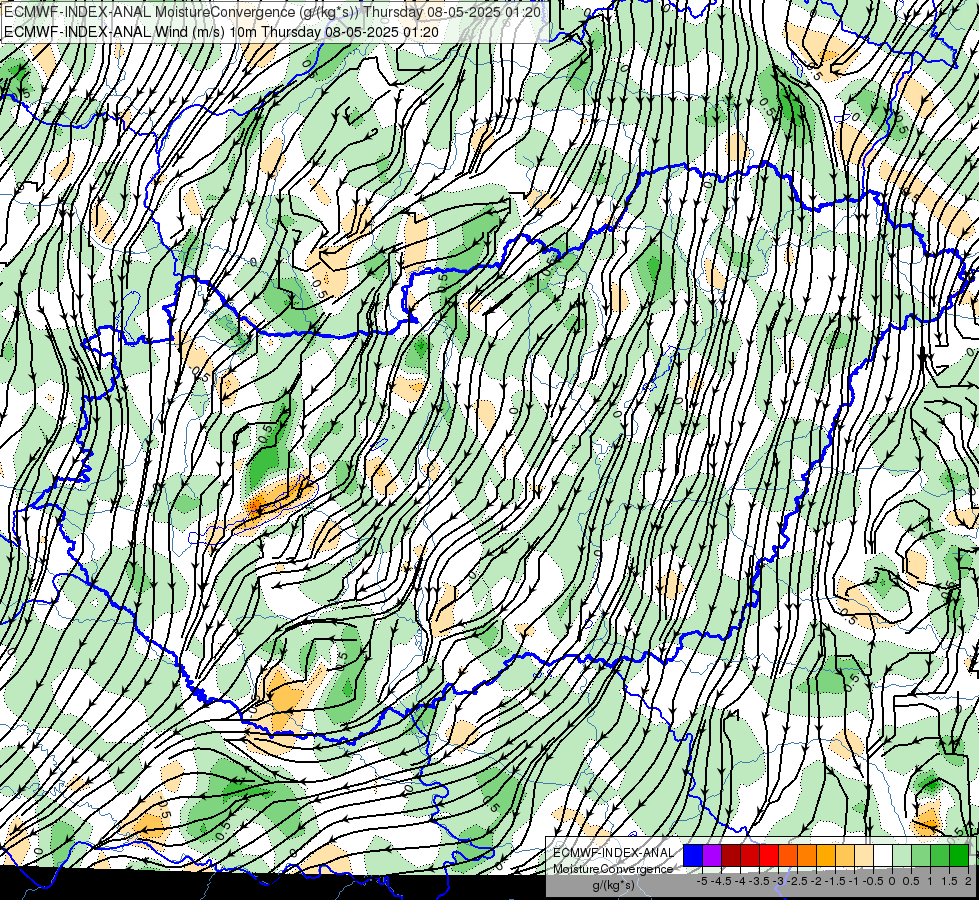Click the light orange swatch between -1.5 and -1
This screenshot has height=900, width=979.
(x=845, y=855)
